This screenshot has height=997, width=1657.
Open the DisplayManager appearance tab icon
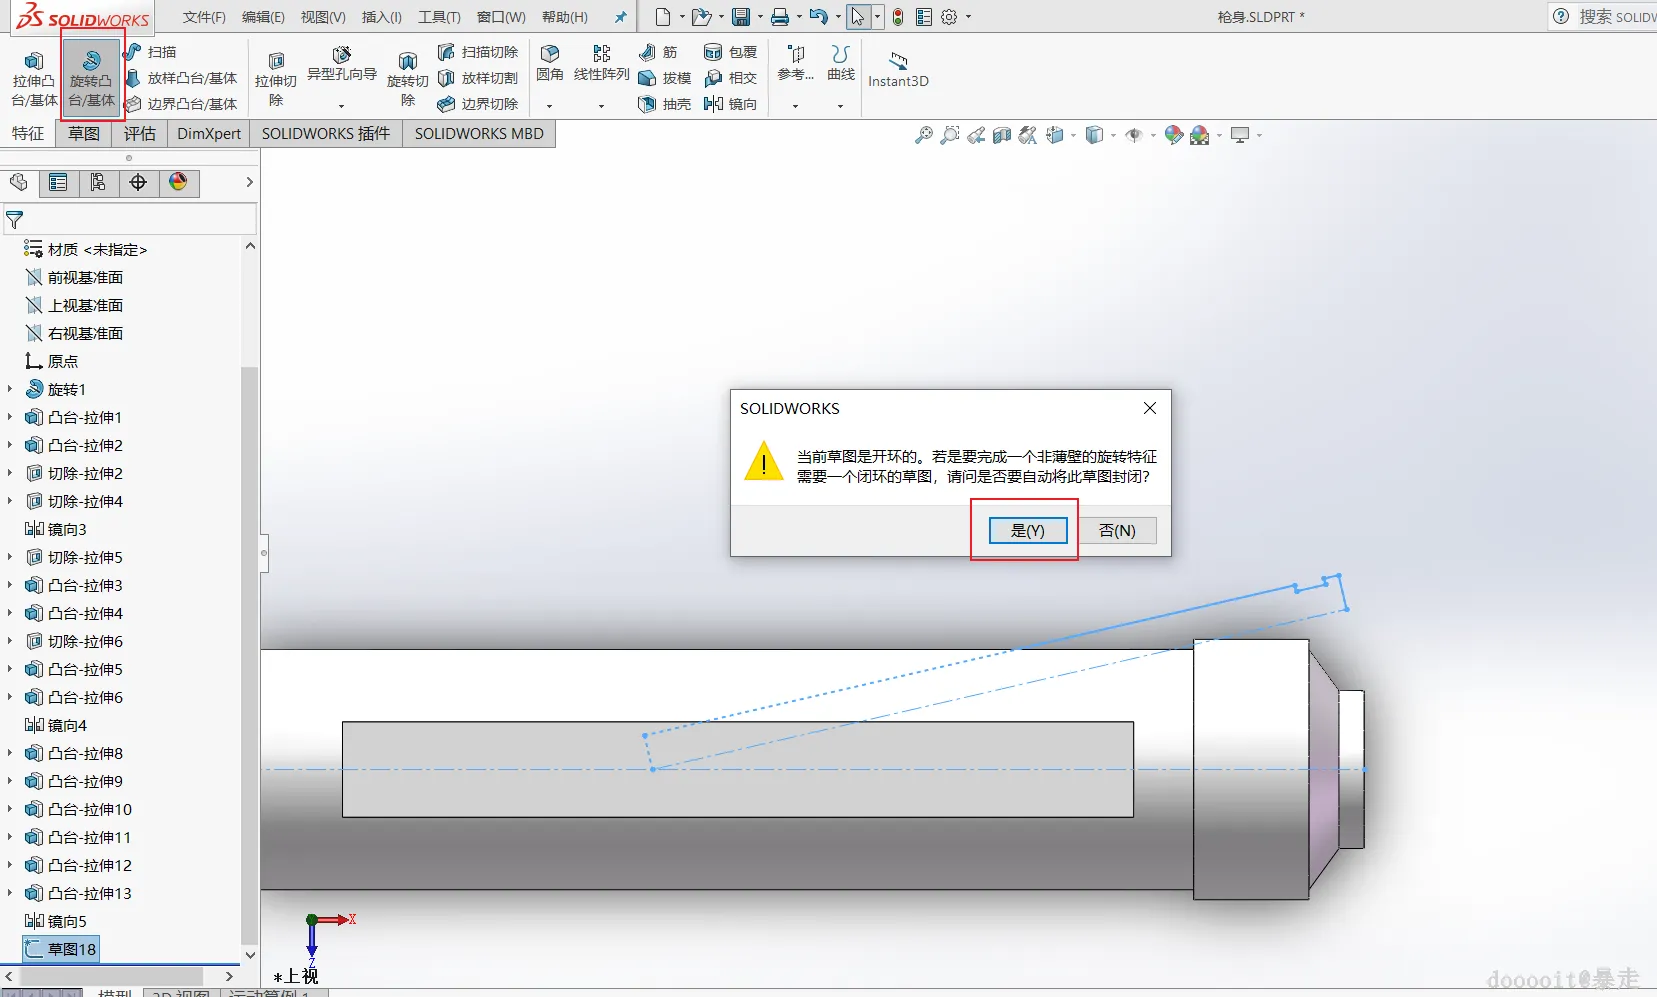178,182
